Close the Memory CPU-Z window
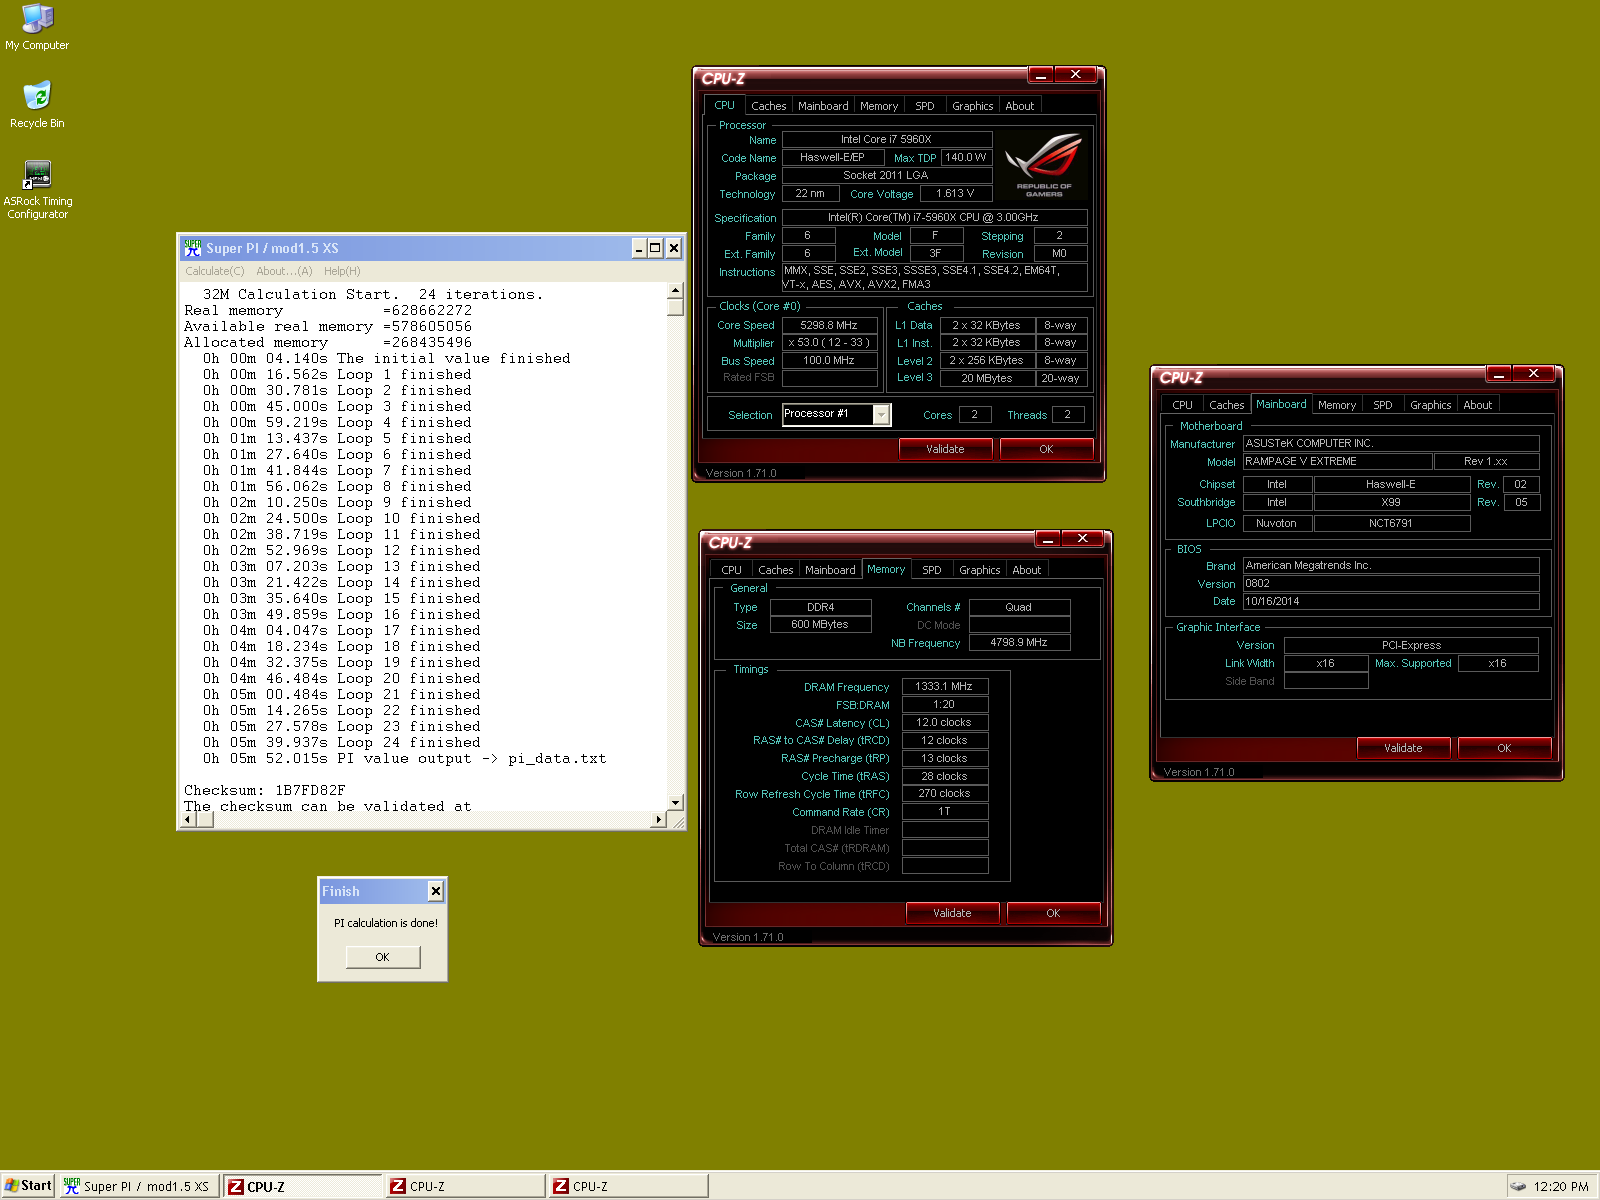The image size is (1600, 1200). tap(1083, 539)
